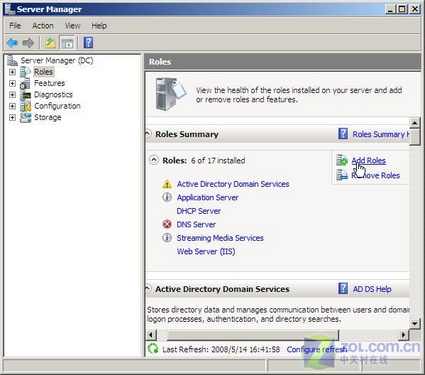Open the Streaming Media Services role link
Screen dimensions: 425x375
tap(220, 238)
